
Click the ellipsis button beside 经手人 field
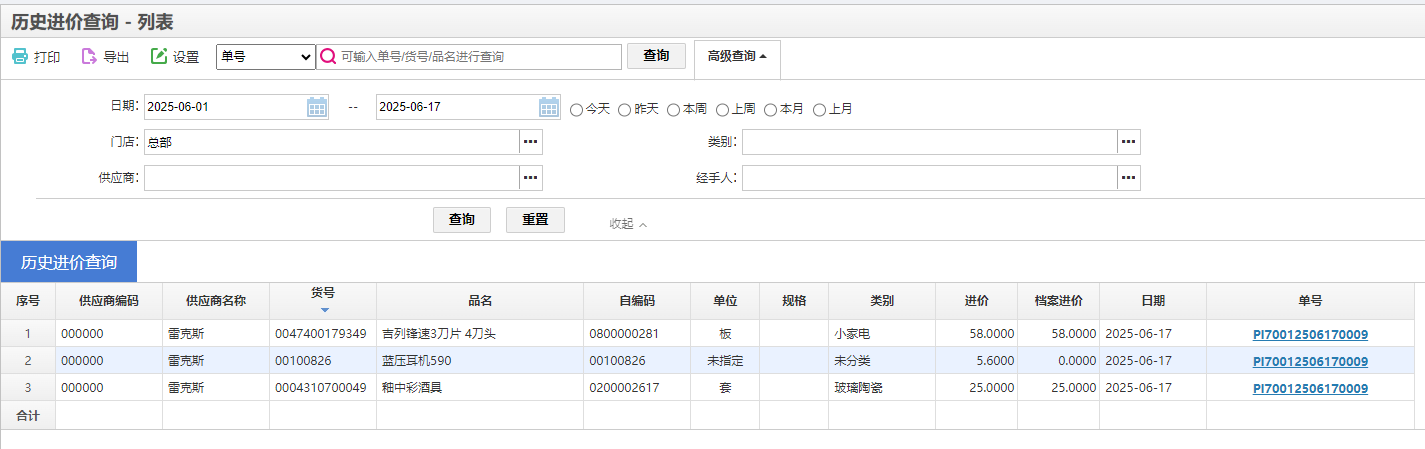[x=1129, y=177]
